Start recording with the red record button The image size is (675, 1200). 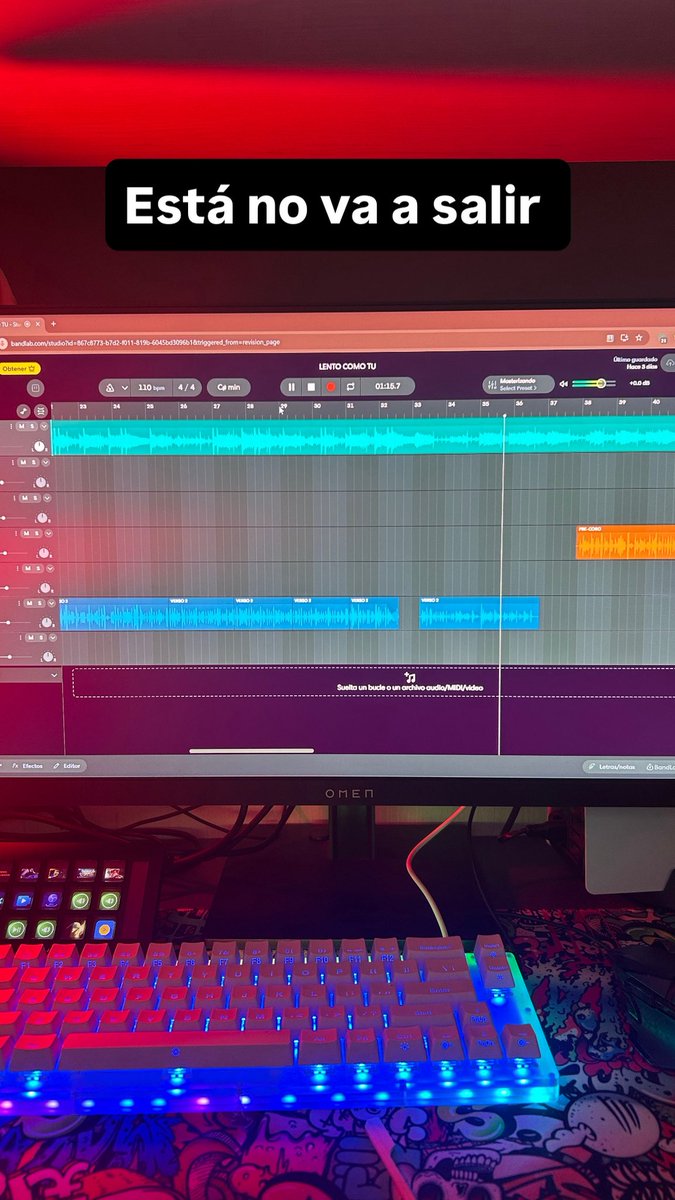[x=331, y=387]
